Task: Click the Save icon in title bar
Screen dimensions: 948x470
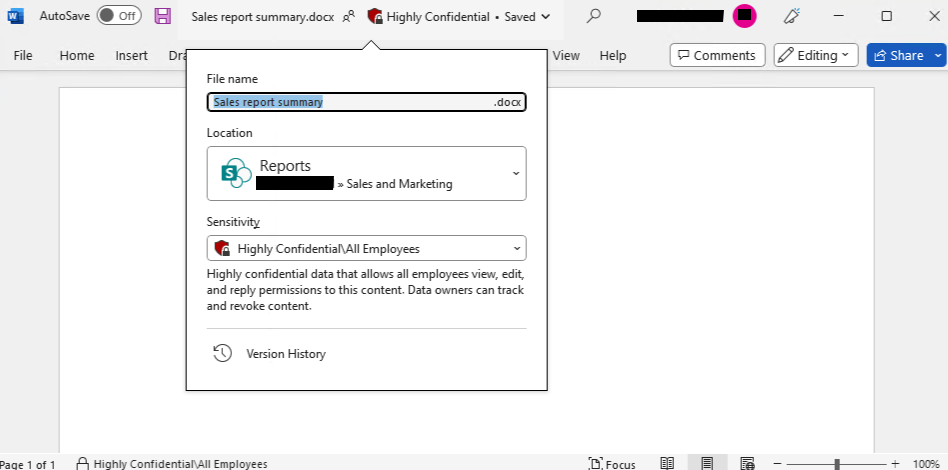Action: point(162,16)
